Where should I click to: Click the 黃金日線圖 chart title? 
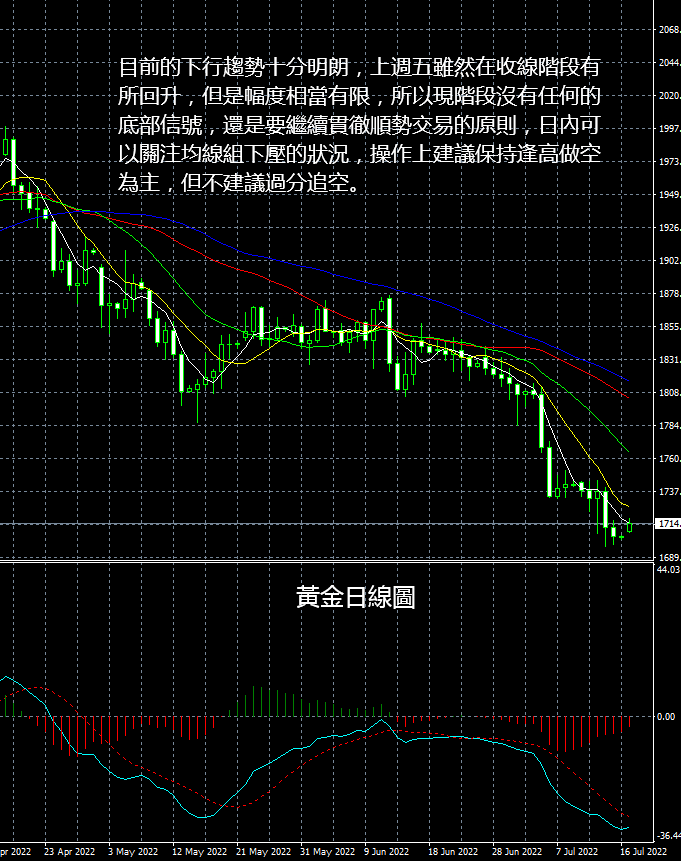[355, 597]
